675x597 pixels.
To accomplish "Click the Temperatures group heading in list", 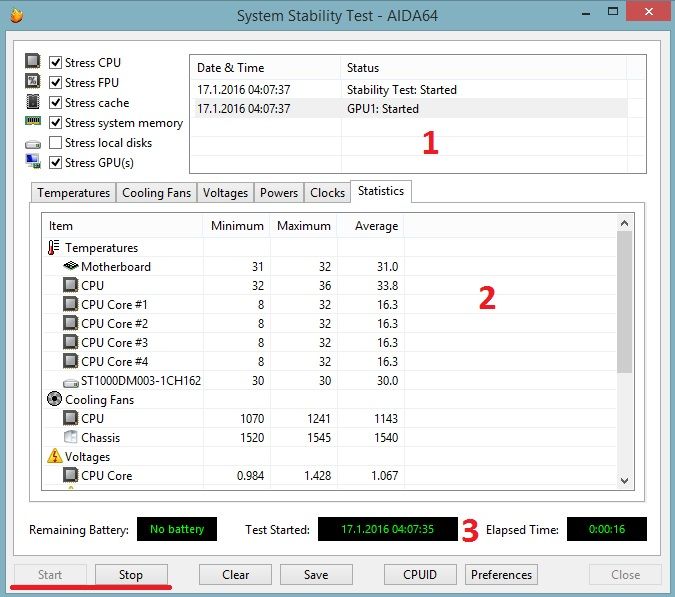I will coord(102,247).
